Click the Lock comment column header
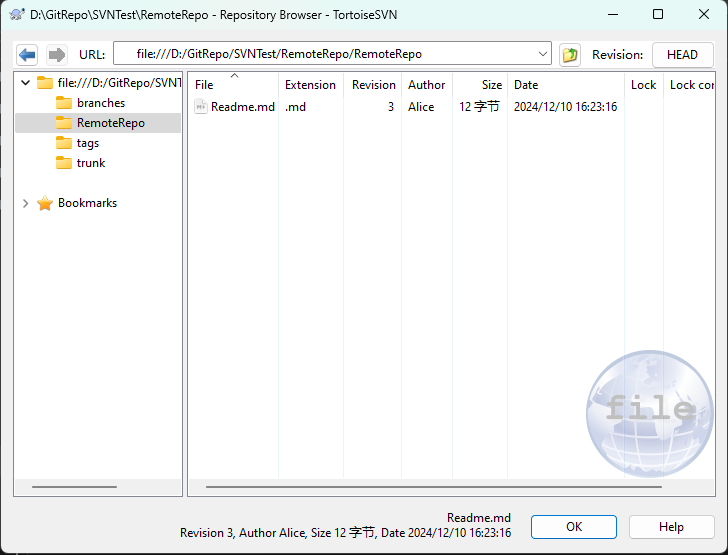Image resolution: width=728 pixels, height=555 pixels. [689, 85]
